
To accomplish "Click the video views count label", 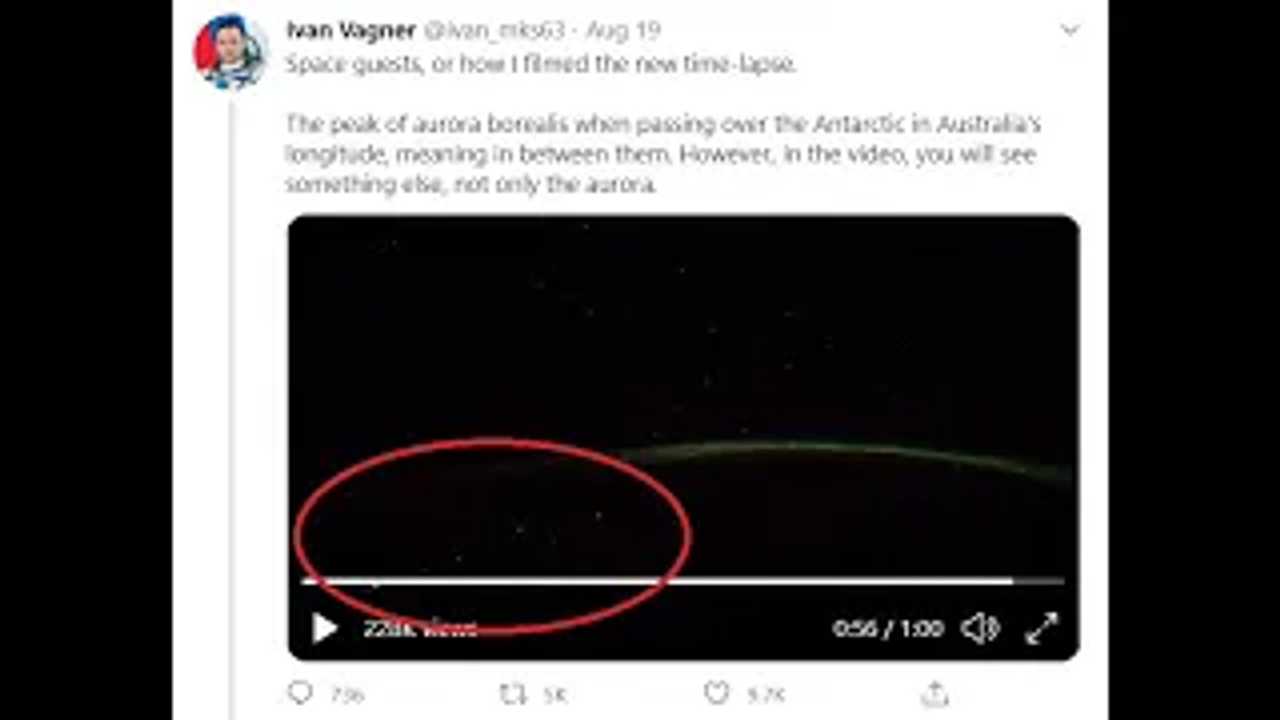I will tap(420, 629).
